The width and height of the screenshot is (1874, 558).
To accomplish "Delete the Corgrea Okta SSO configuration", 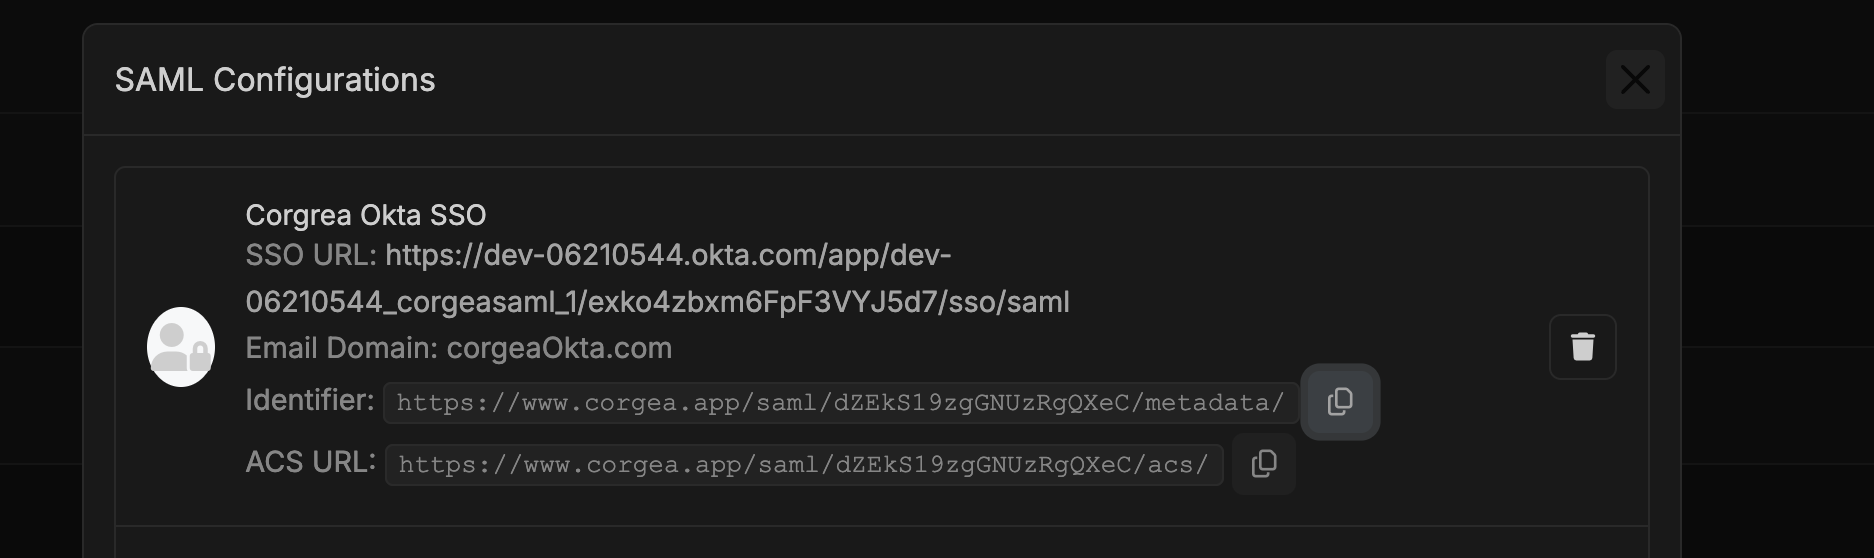I will tap(1582, 347).
